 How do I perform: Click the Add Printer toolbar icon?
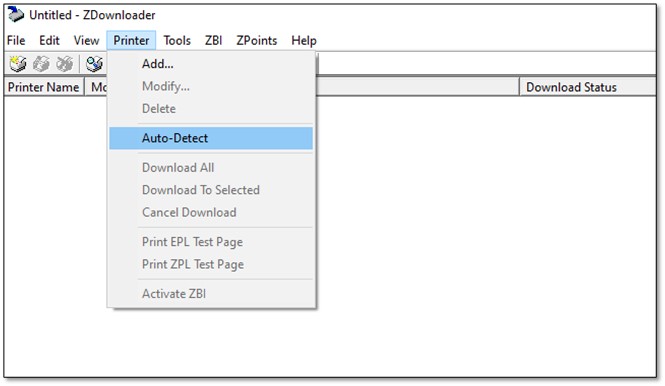[x=18, y=64]
